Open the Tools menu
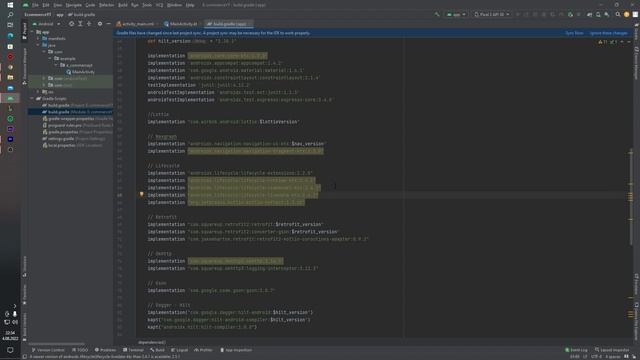640x360 pixels. coord(147,5)
